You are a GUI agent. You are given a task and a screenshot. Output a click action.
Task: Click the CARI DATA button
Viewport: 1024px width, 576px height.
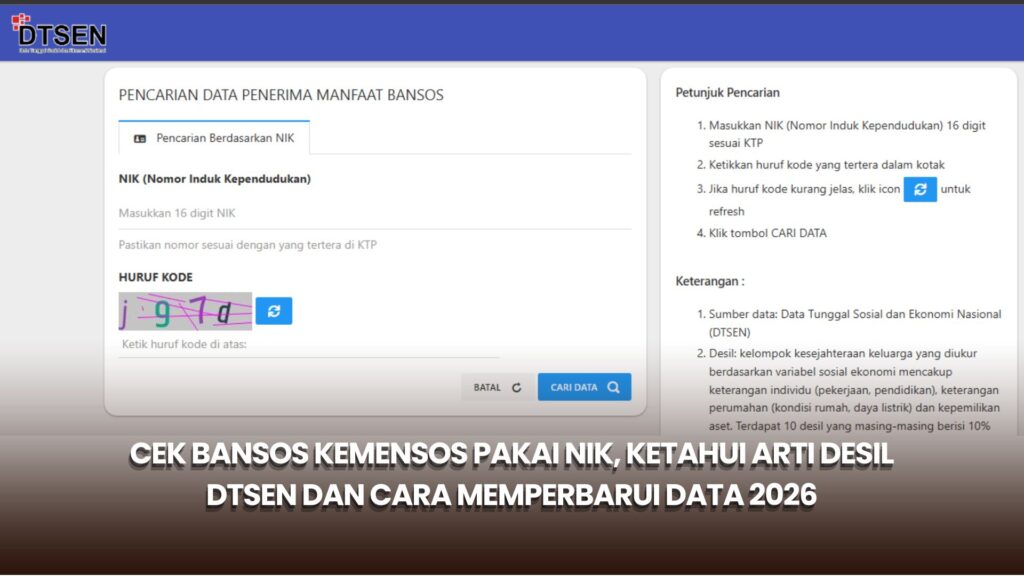click(584, 387)
